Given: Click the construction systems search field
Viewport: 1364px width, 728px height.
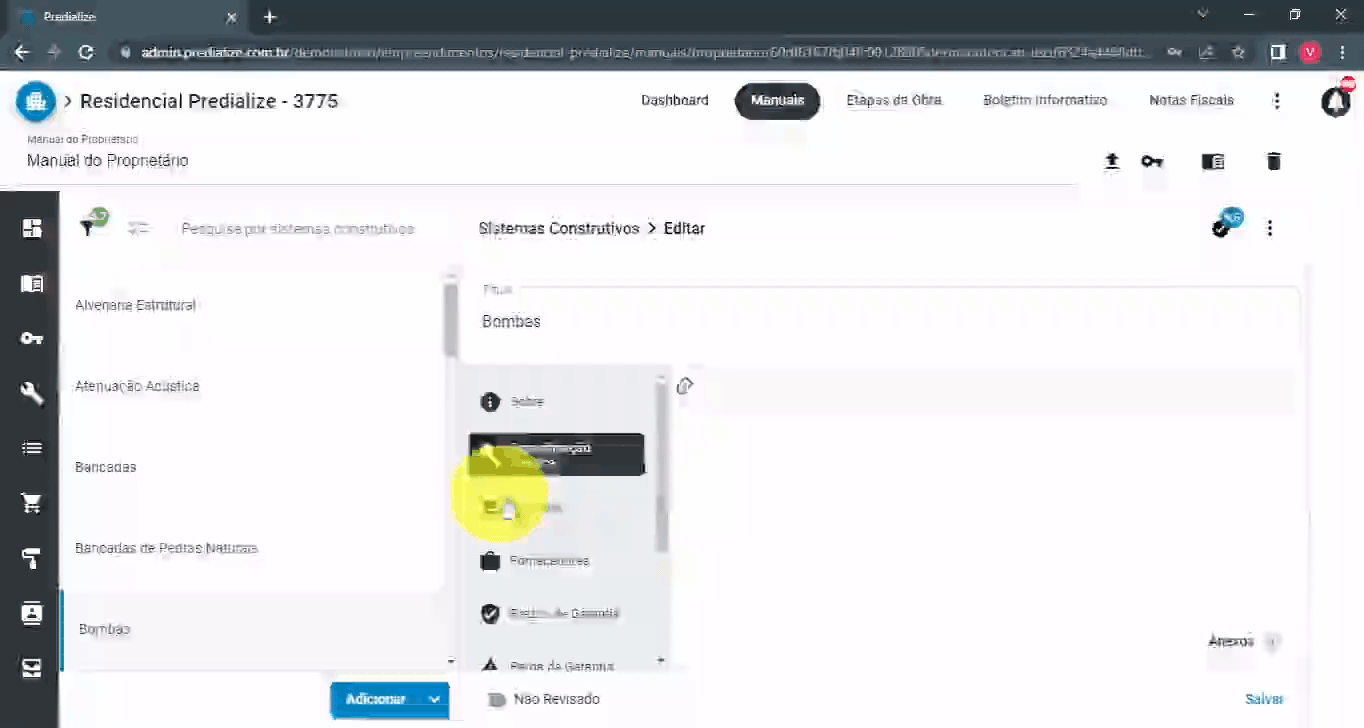Looking at the screenshot, I should tap(297, 229).
